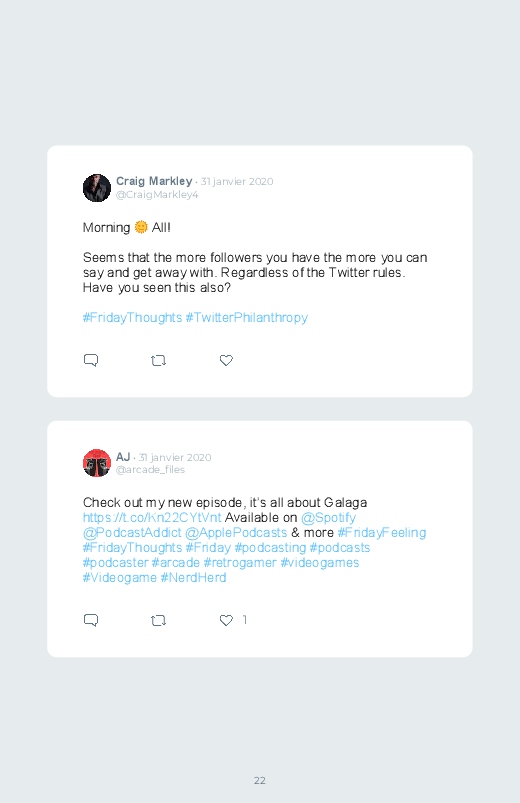Image resolution: width=520 pixels, height=803 pixels.
Task: Open the @PodcastAddict mention
Action: click(x=132, y=533)
